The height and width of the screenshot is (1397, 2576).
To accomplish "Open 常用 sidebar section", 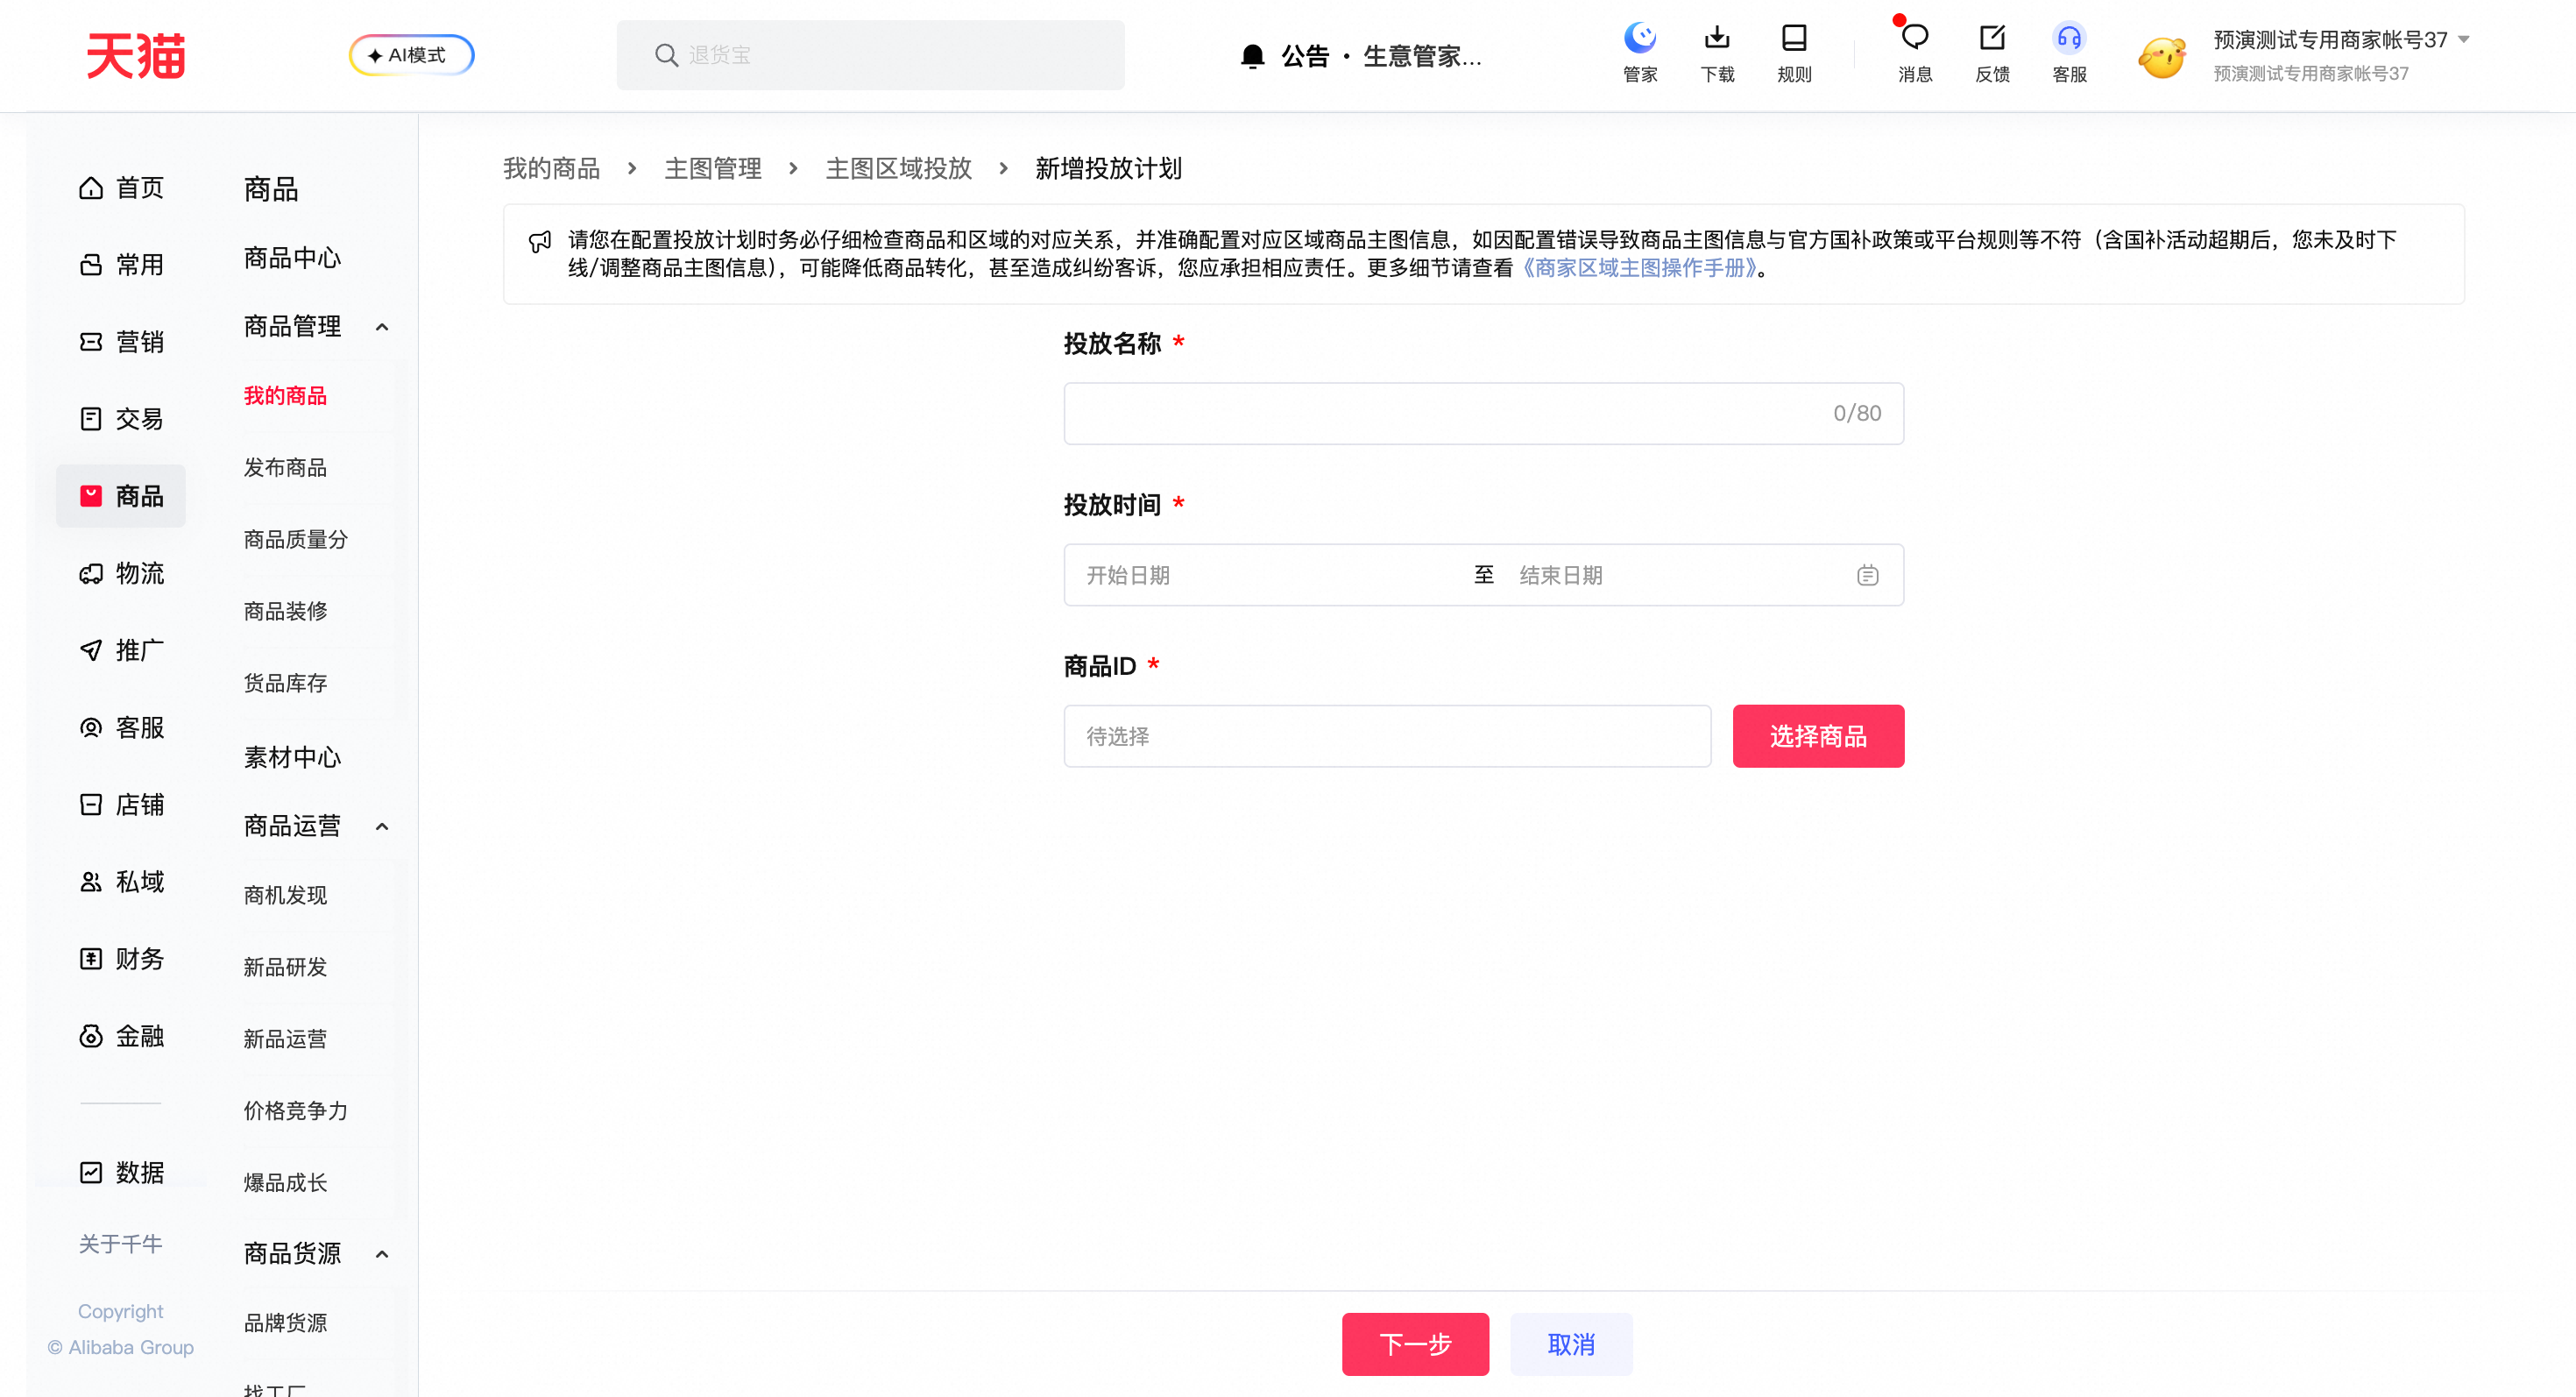I will coord(121,265).
